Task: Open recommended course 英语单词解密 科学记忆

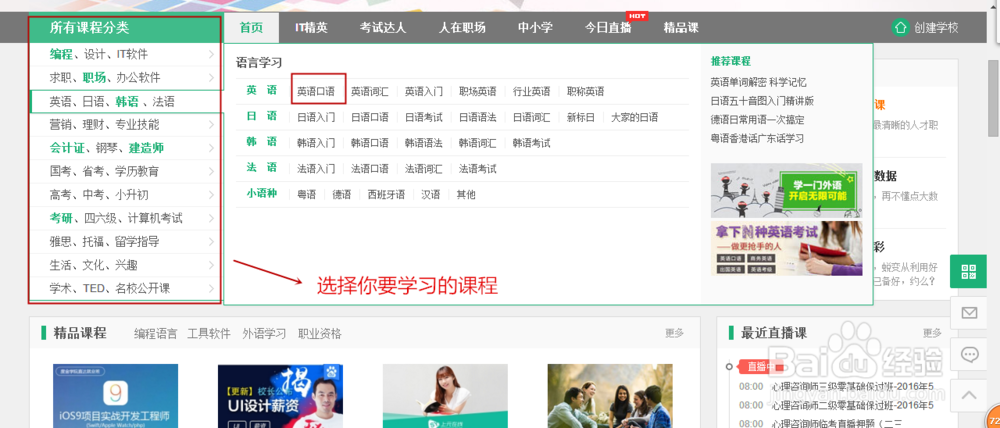Action: coord(759,82)
